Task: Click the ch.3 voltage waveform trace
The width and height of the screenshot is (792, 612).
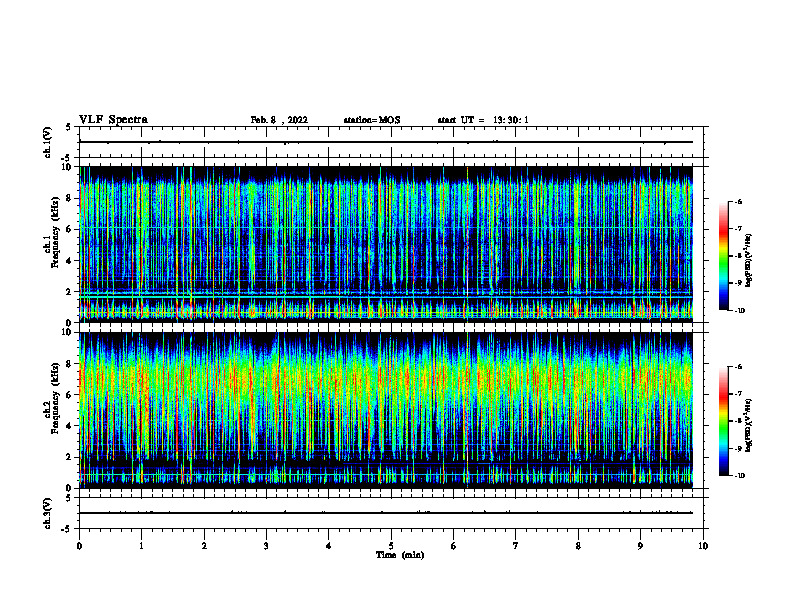Action: [x=386, y=513]
